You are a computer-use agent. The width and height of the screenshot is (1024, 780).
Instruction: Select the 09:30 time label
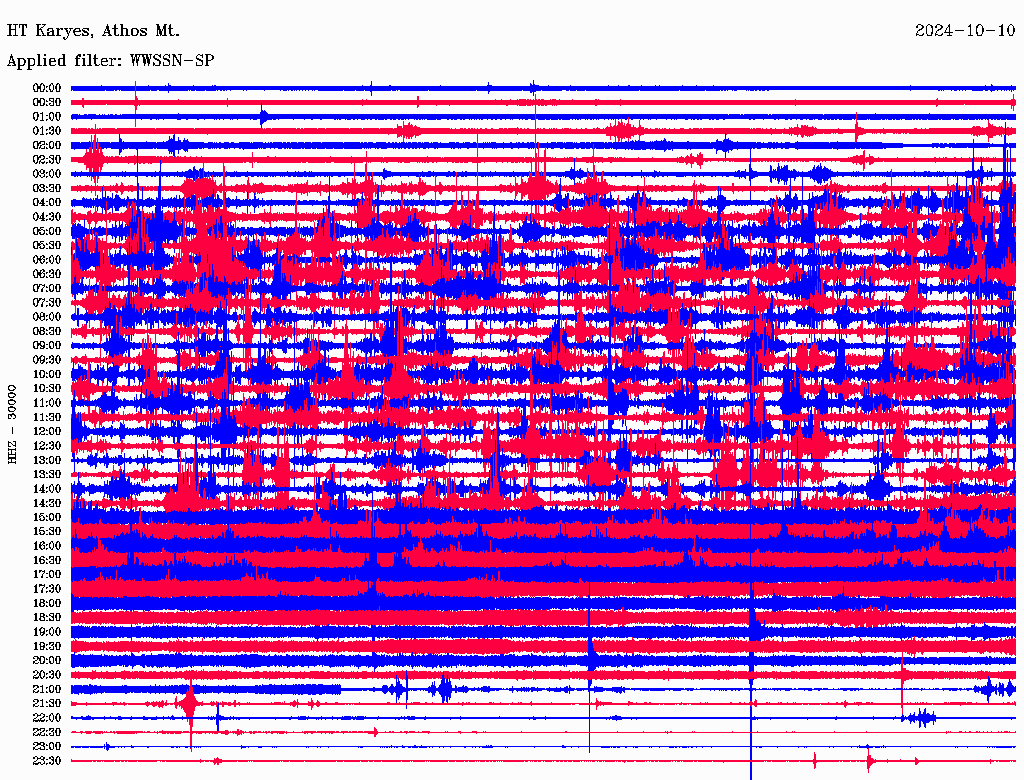[47, 360]
